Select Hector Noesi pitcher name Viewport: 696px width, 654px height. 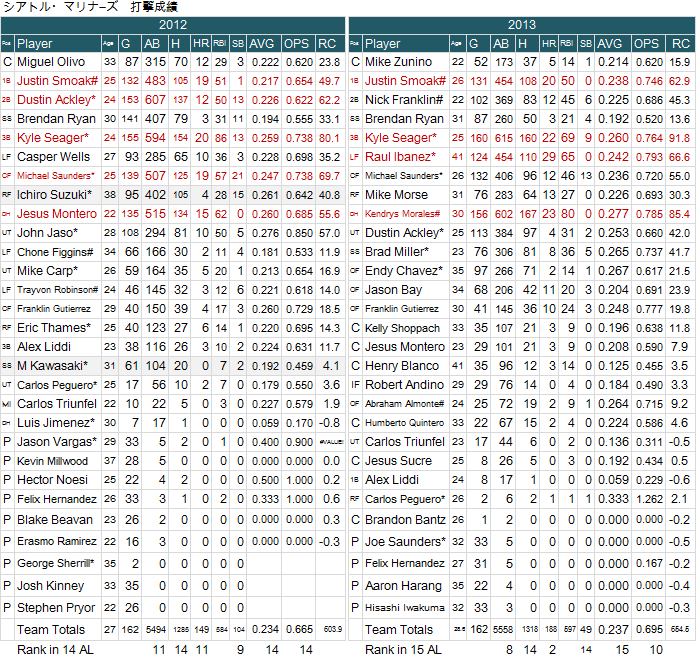52,480
